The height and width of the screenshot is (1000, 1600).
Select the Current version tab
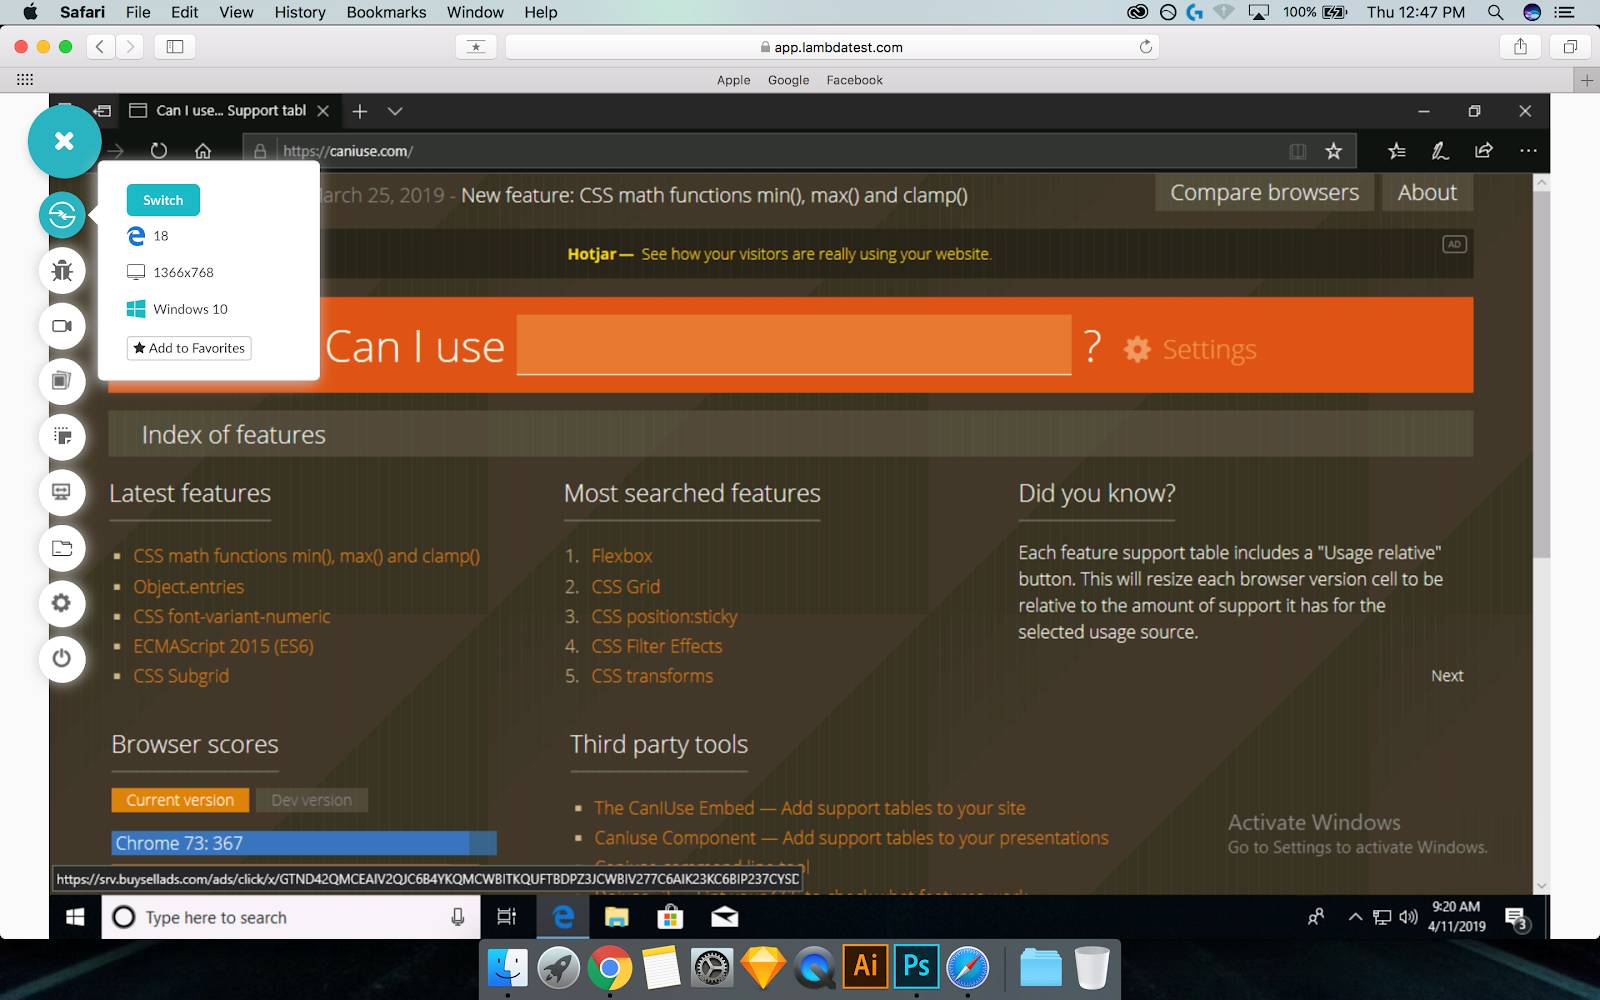tap(180, 800)
